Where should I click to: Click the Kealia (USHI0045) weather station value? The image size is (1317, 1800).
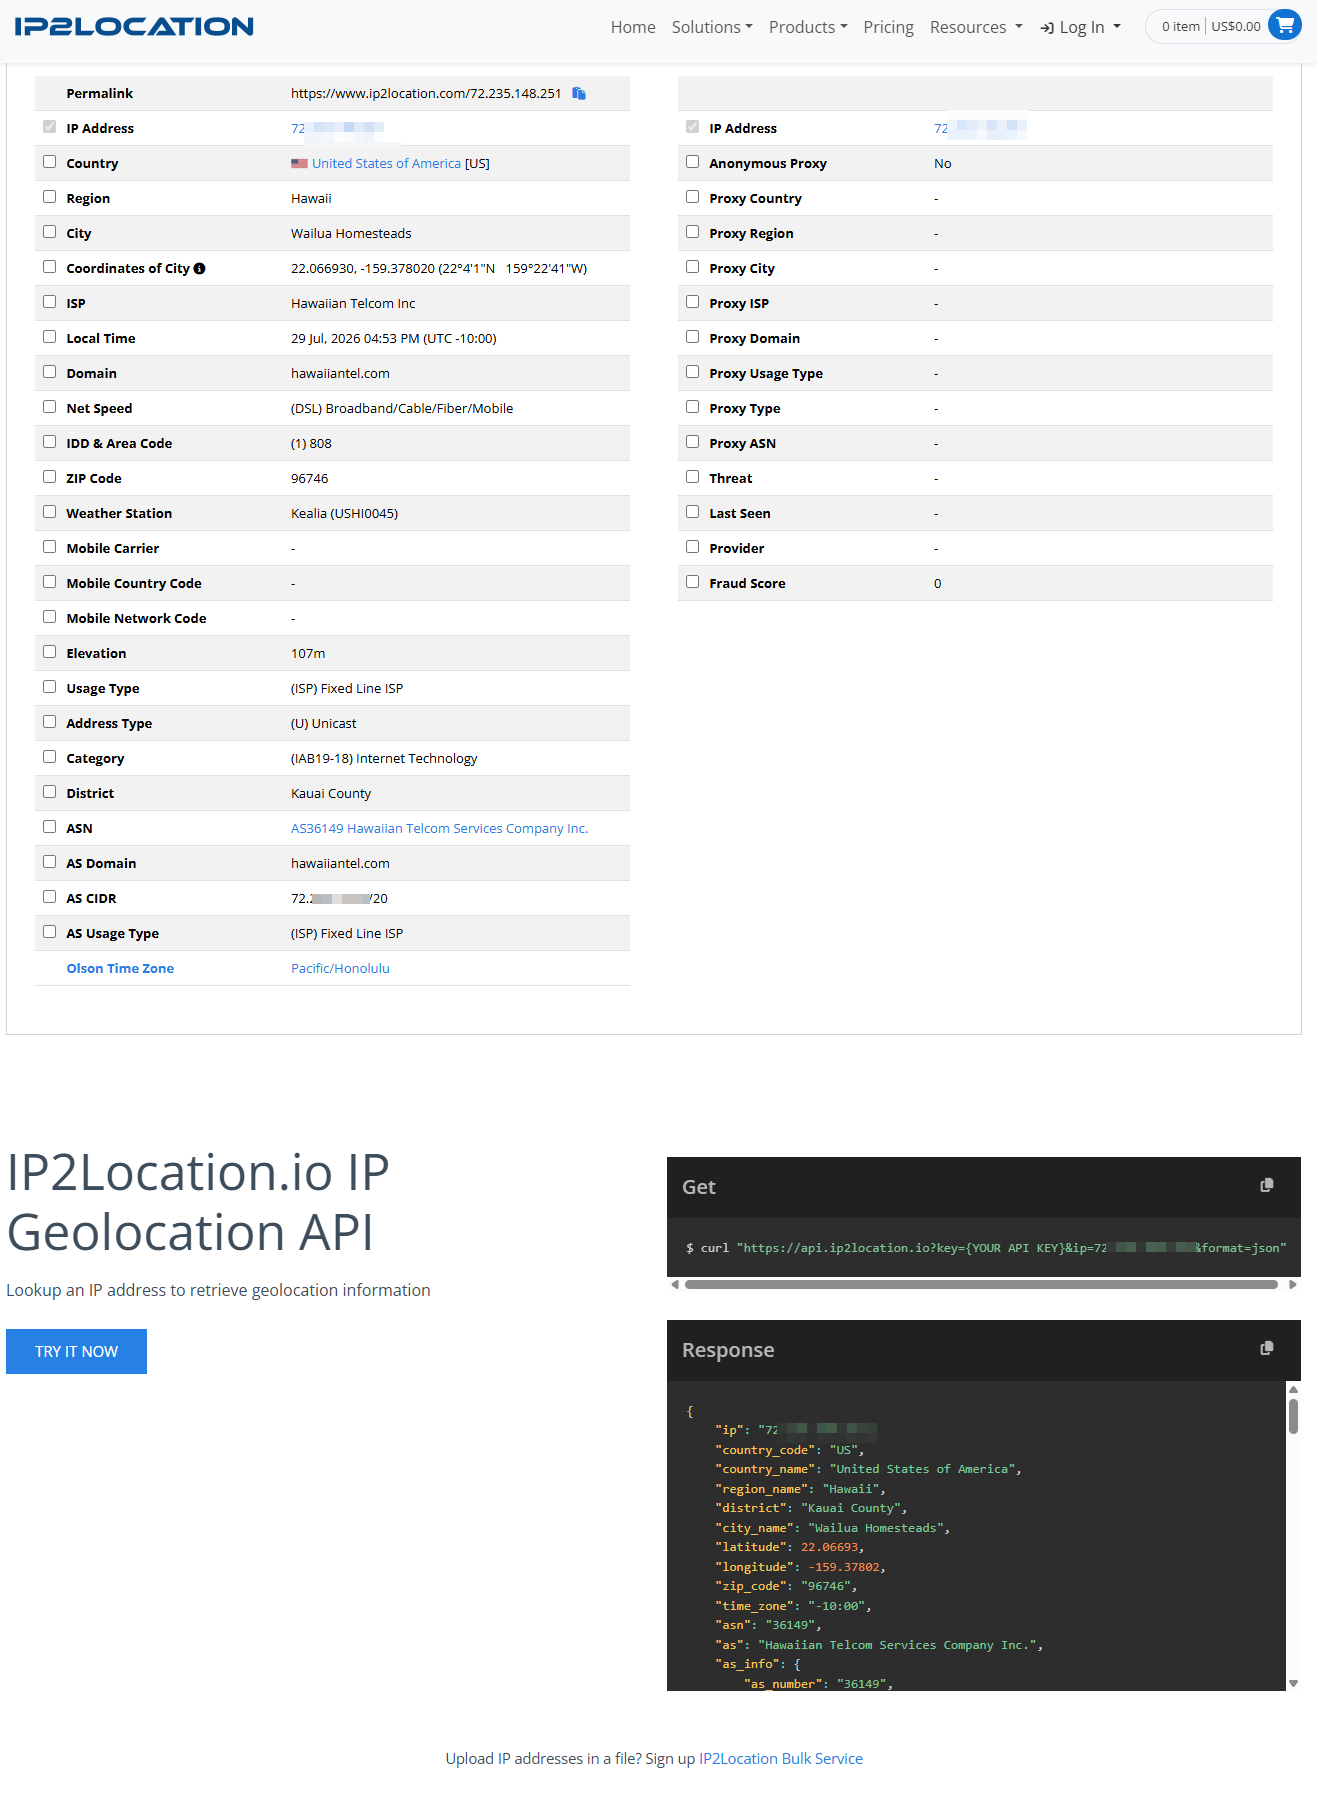[344, 513]
